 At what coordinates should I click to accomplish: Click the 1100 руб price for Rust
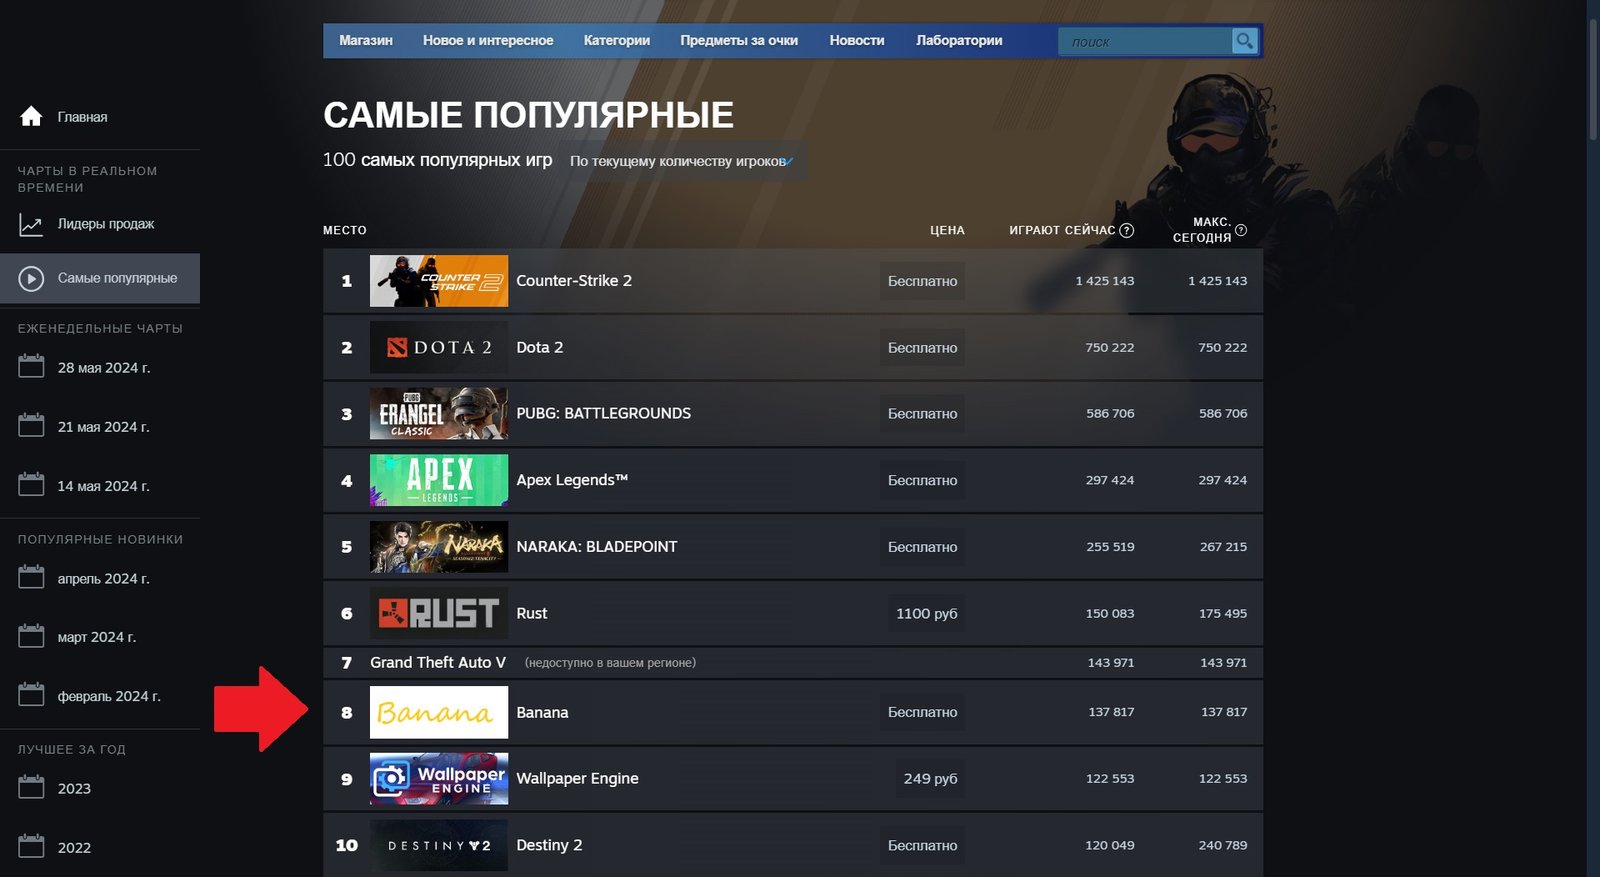click(x=926, y=613)
